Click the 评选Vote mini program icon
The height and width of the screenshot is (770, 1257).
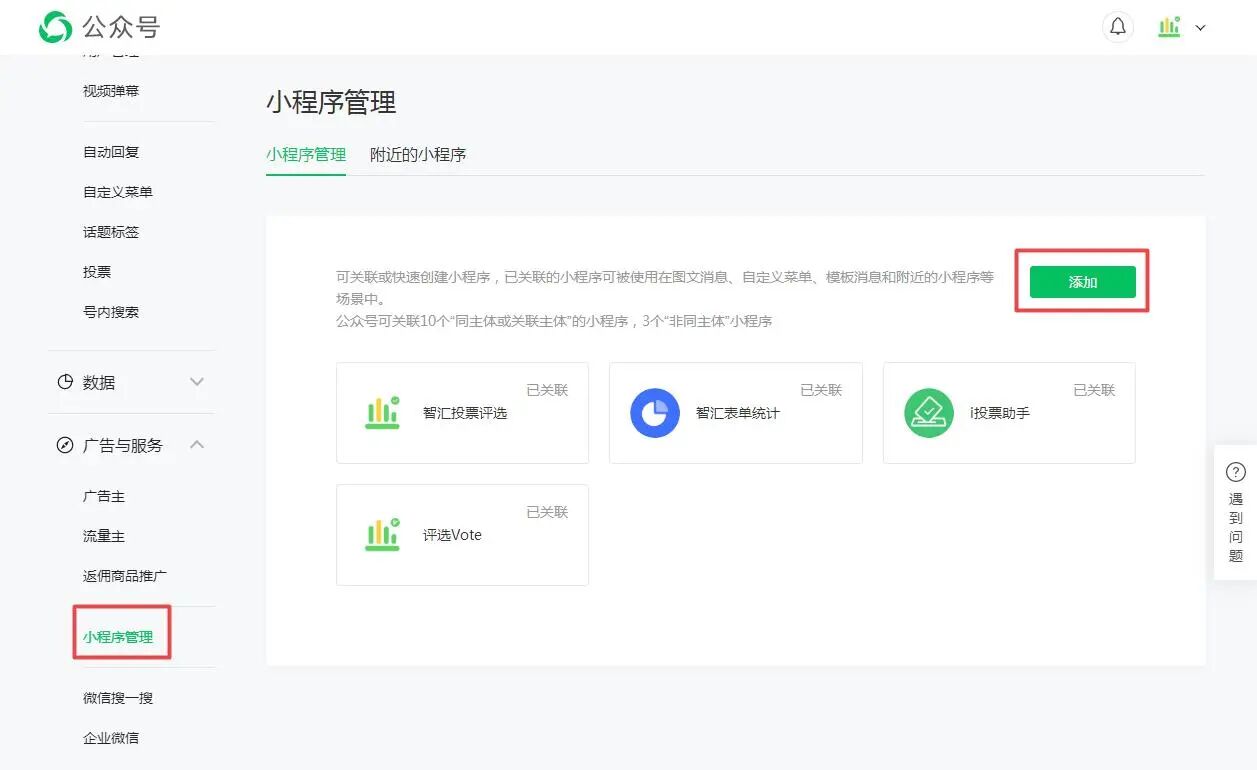382,535
